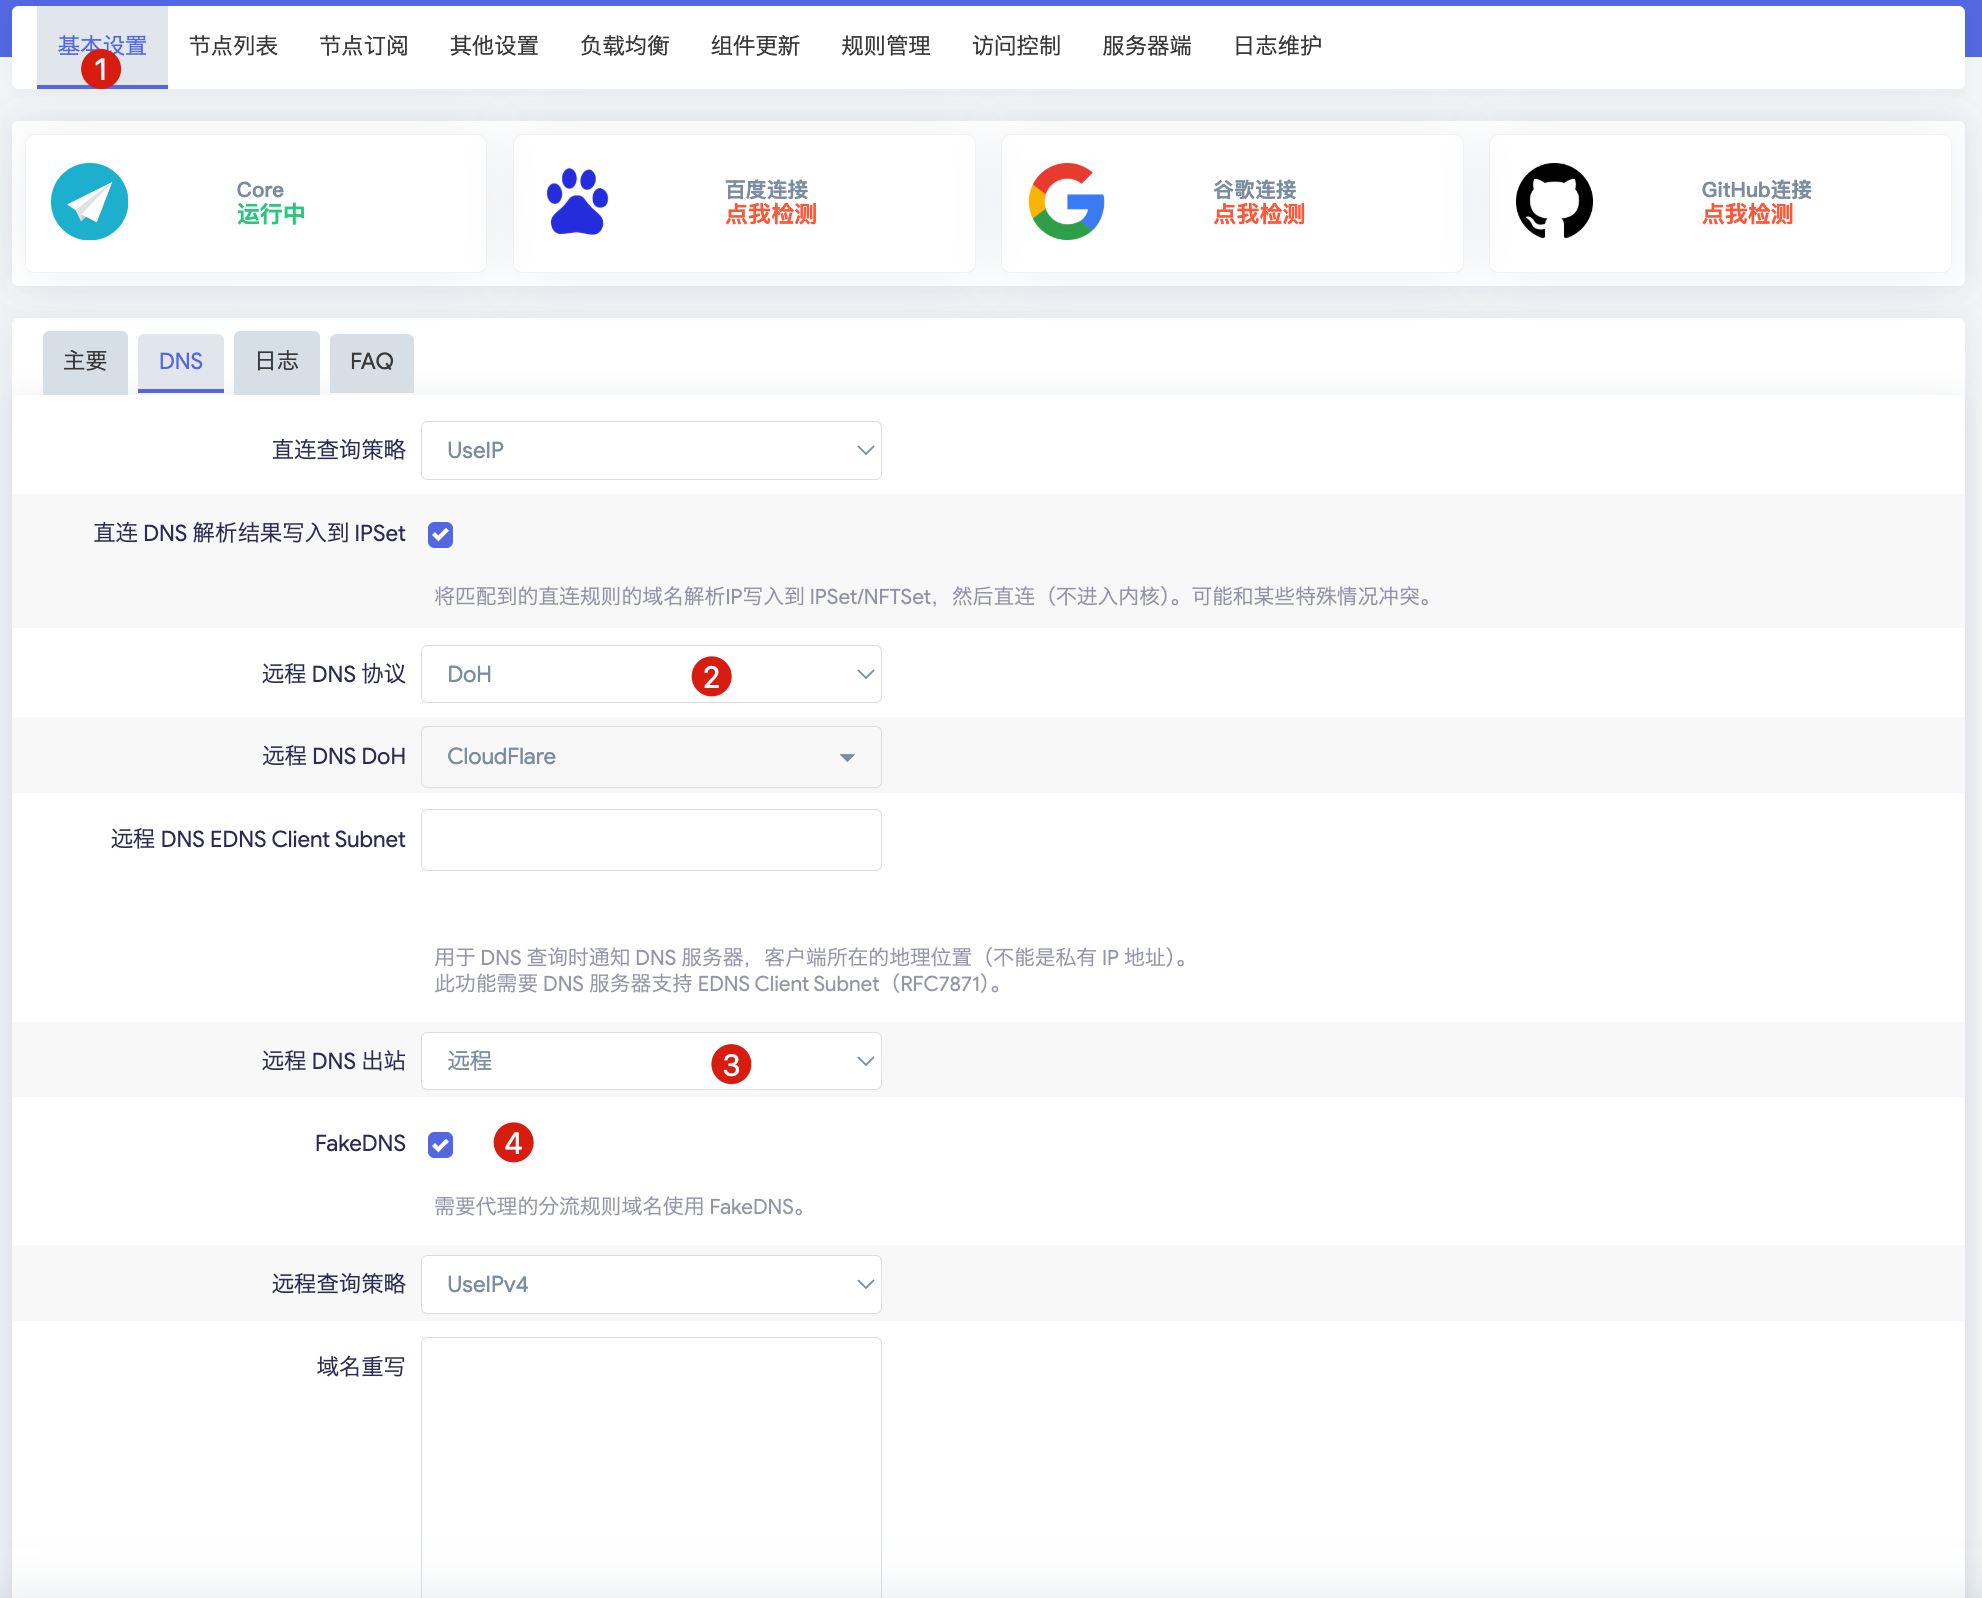Viewport: 1982px width, 1598px height.
Task: Open the 规则管理 tab
Action: click(x=885, y=45)
